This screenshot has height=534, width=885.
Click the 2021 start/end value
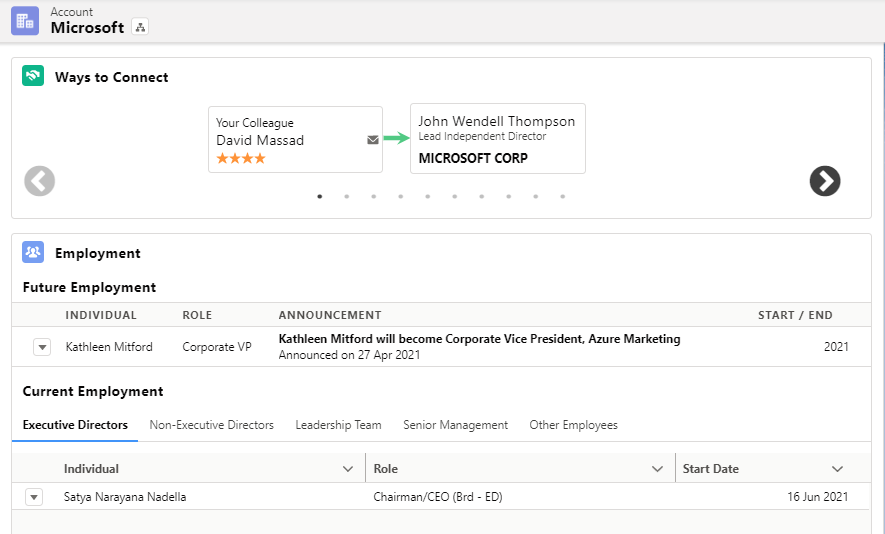(x=836, y=347)
